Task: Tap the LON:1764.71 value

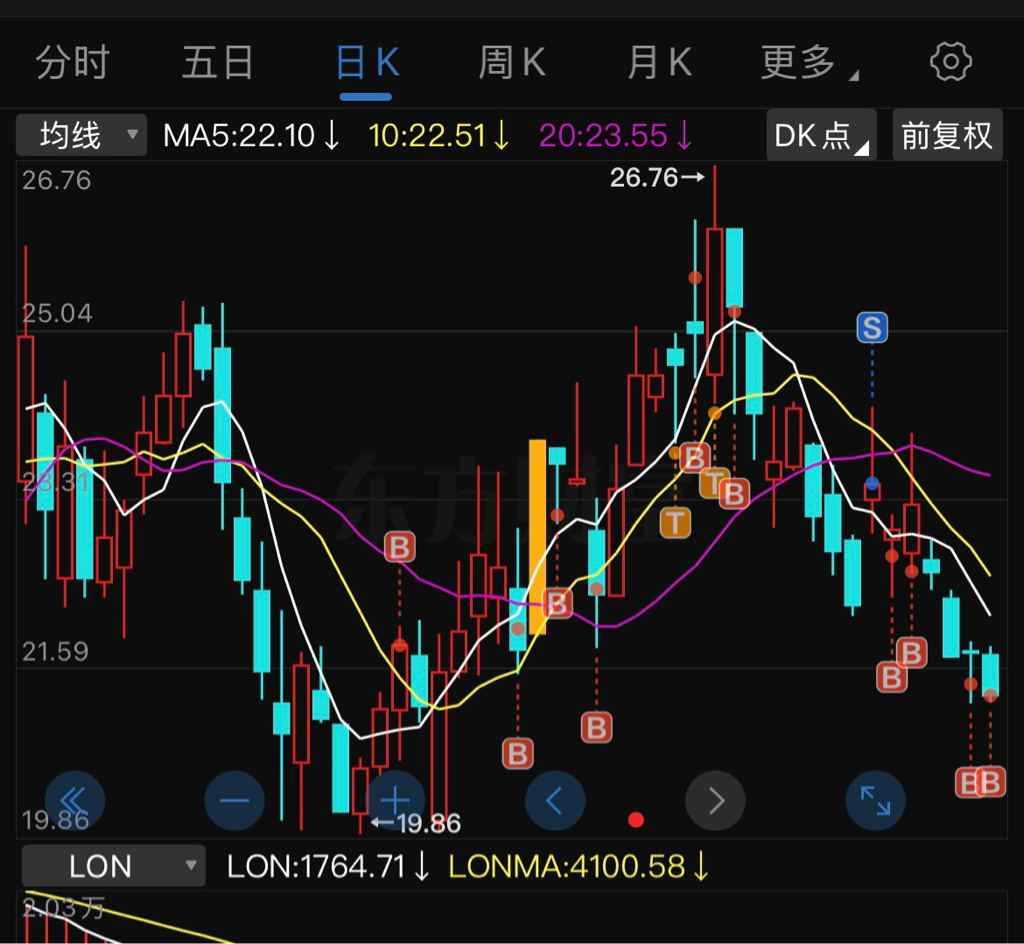Action: (x=328, y=867)
